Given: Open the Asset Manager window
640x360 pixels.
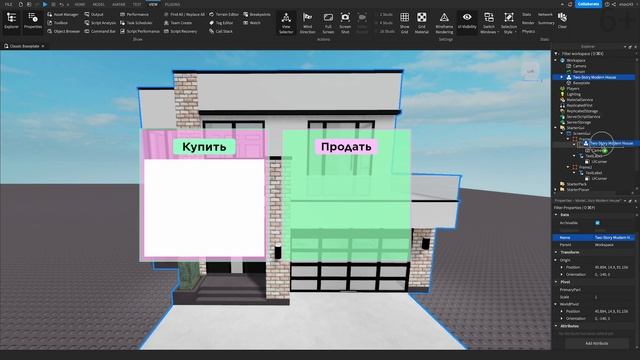Looking at the screenshot, I should (62, 14).
